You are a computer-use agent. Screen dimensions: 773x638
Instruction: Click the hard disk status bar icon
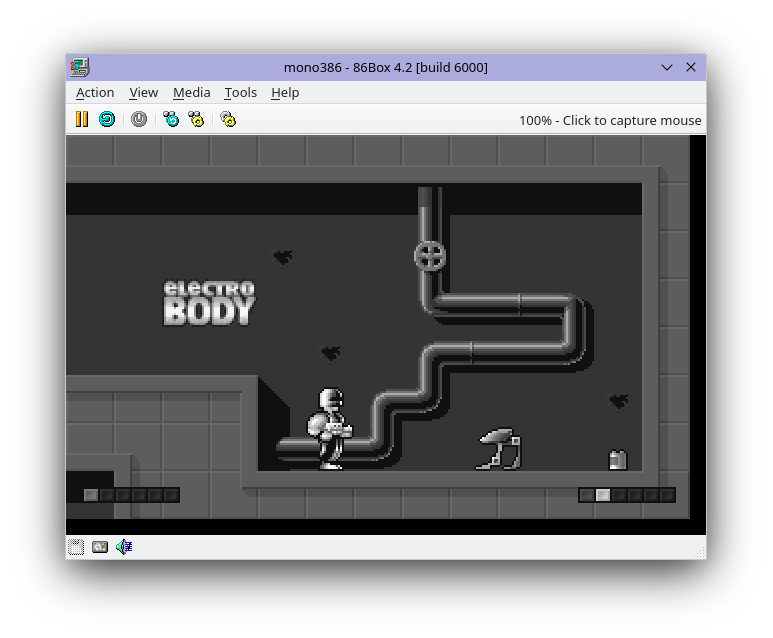(x=100, y=547)
